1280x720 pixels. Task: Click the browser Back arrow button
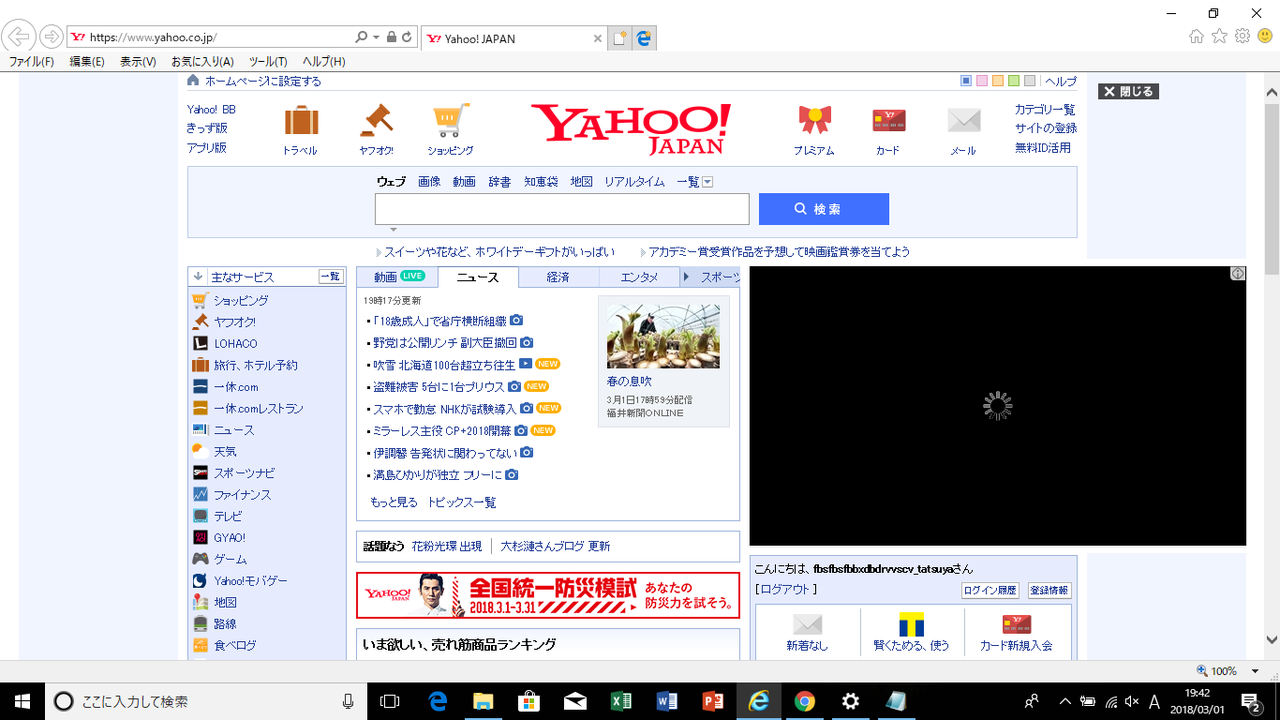coord(19,38)
